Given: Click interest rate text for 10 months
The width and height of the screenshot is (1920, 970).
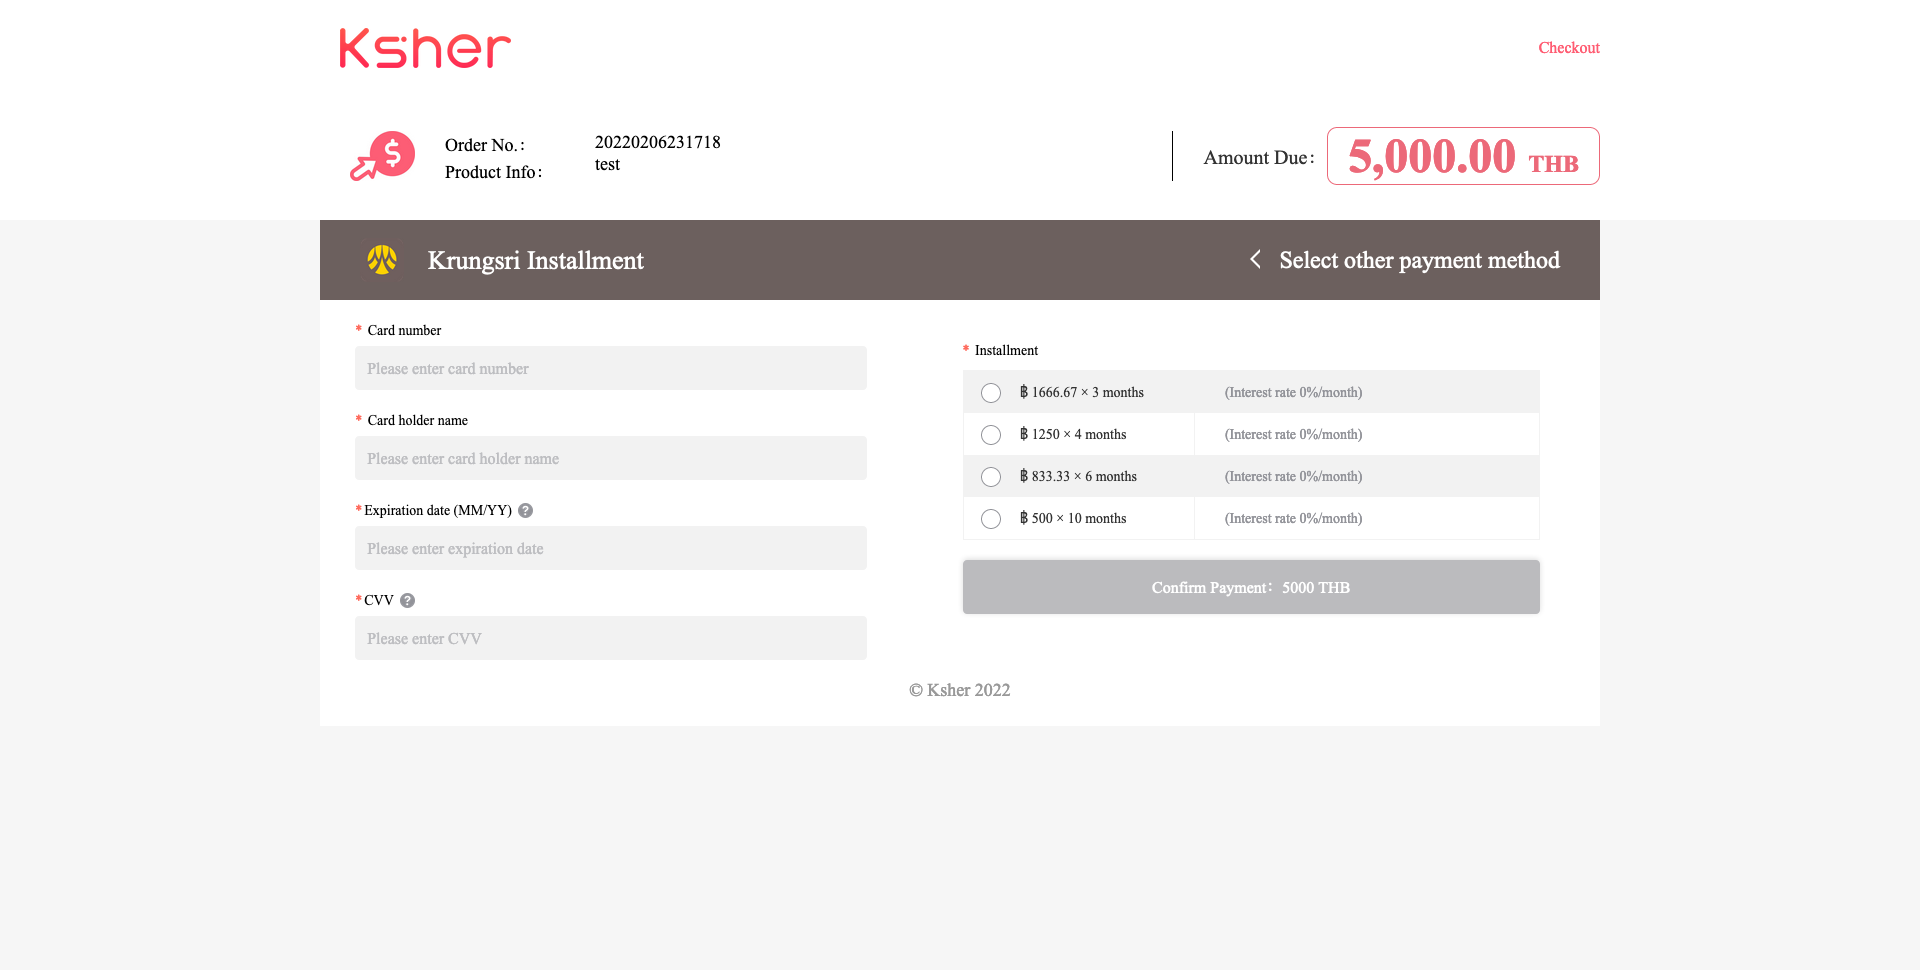Looking at the screenshot, I should pos(1293,518).
